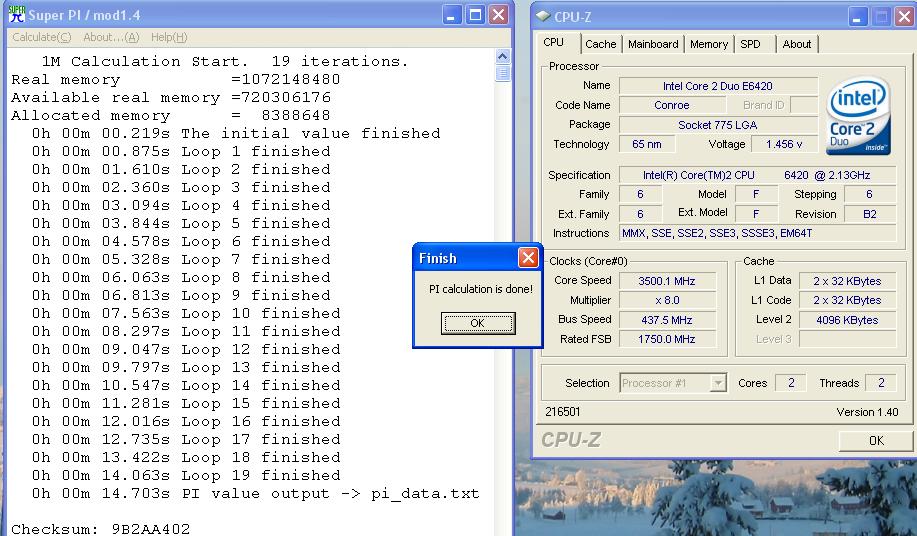Click Rated FSB value '1750.0 MHz'
The height and width of the screenshot is (536, 917).
point(667,339)
